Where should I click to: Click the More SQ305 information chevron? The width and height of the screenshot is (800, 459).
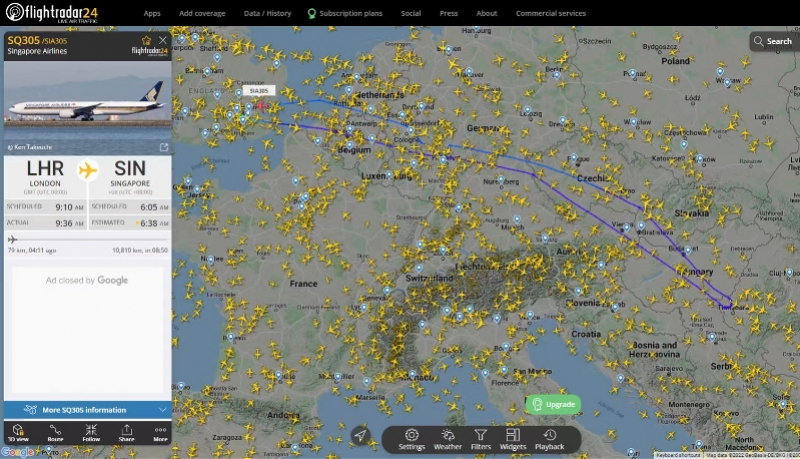162,410
